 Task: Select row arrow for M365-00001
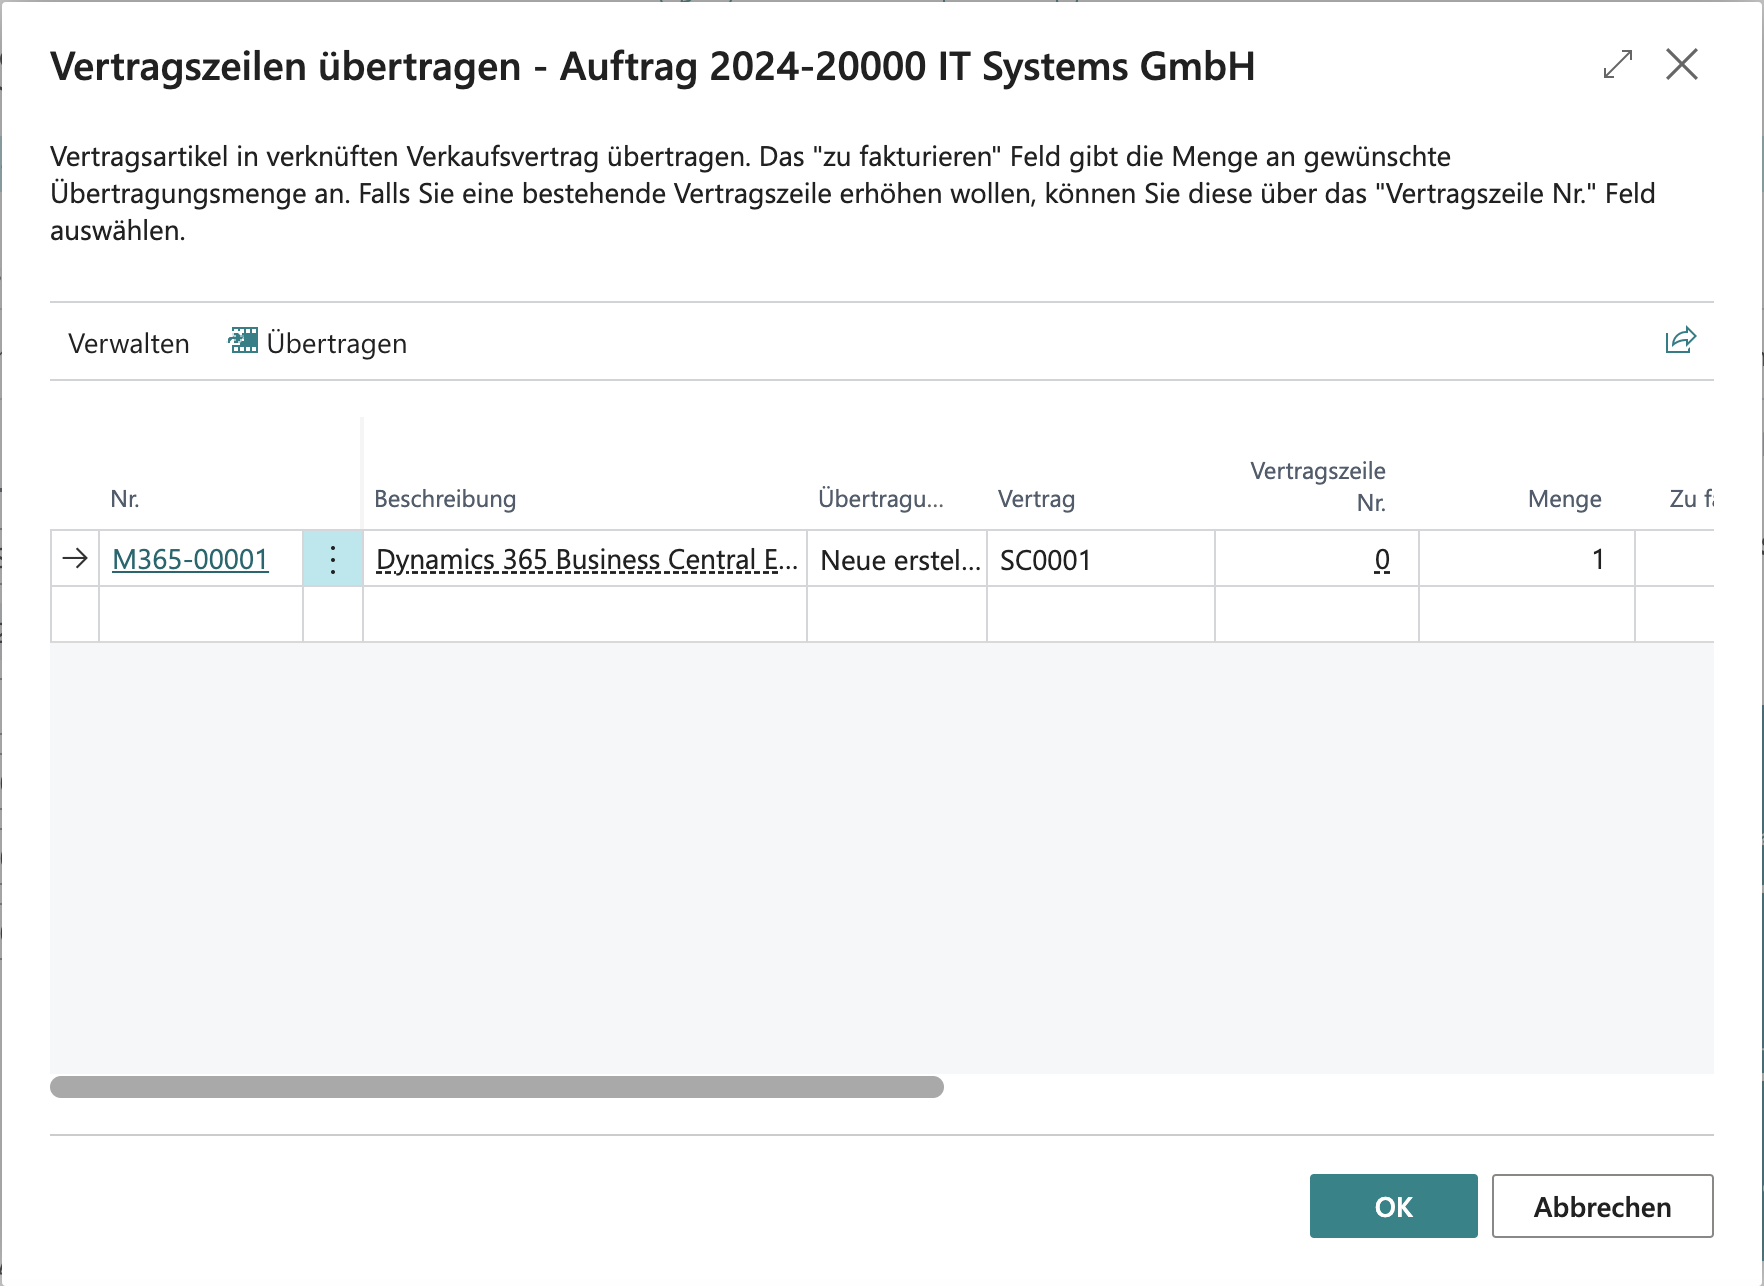coord(75,559)
